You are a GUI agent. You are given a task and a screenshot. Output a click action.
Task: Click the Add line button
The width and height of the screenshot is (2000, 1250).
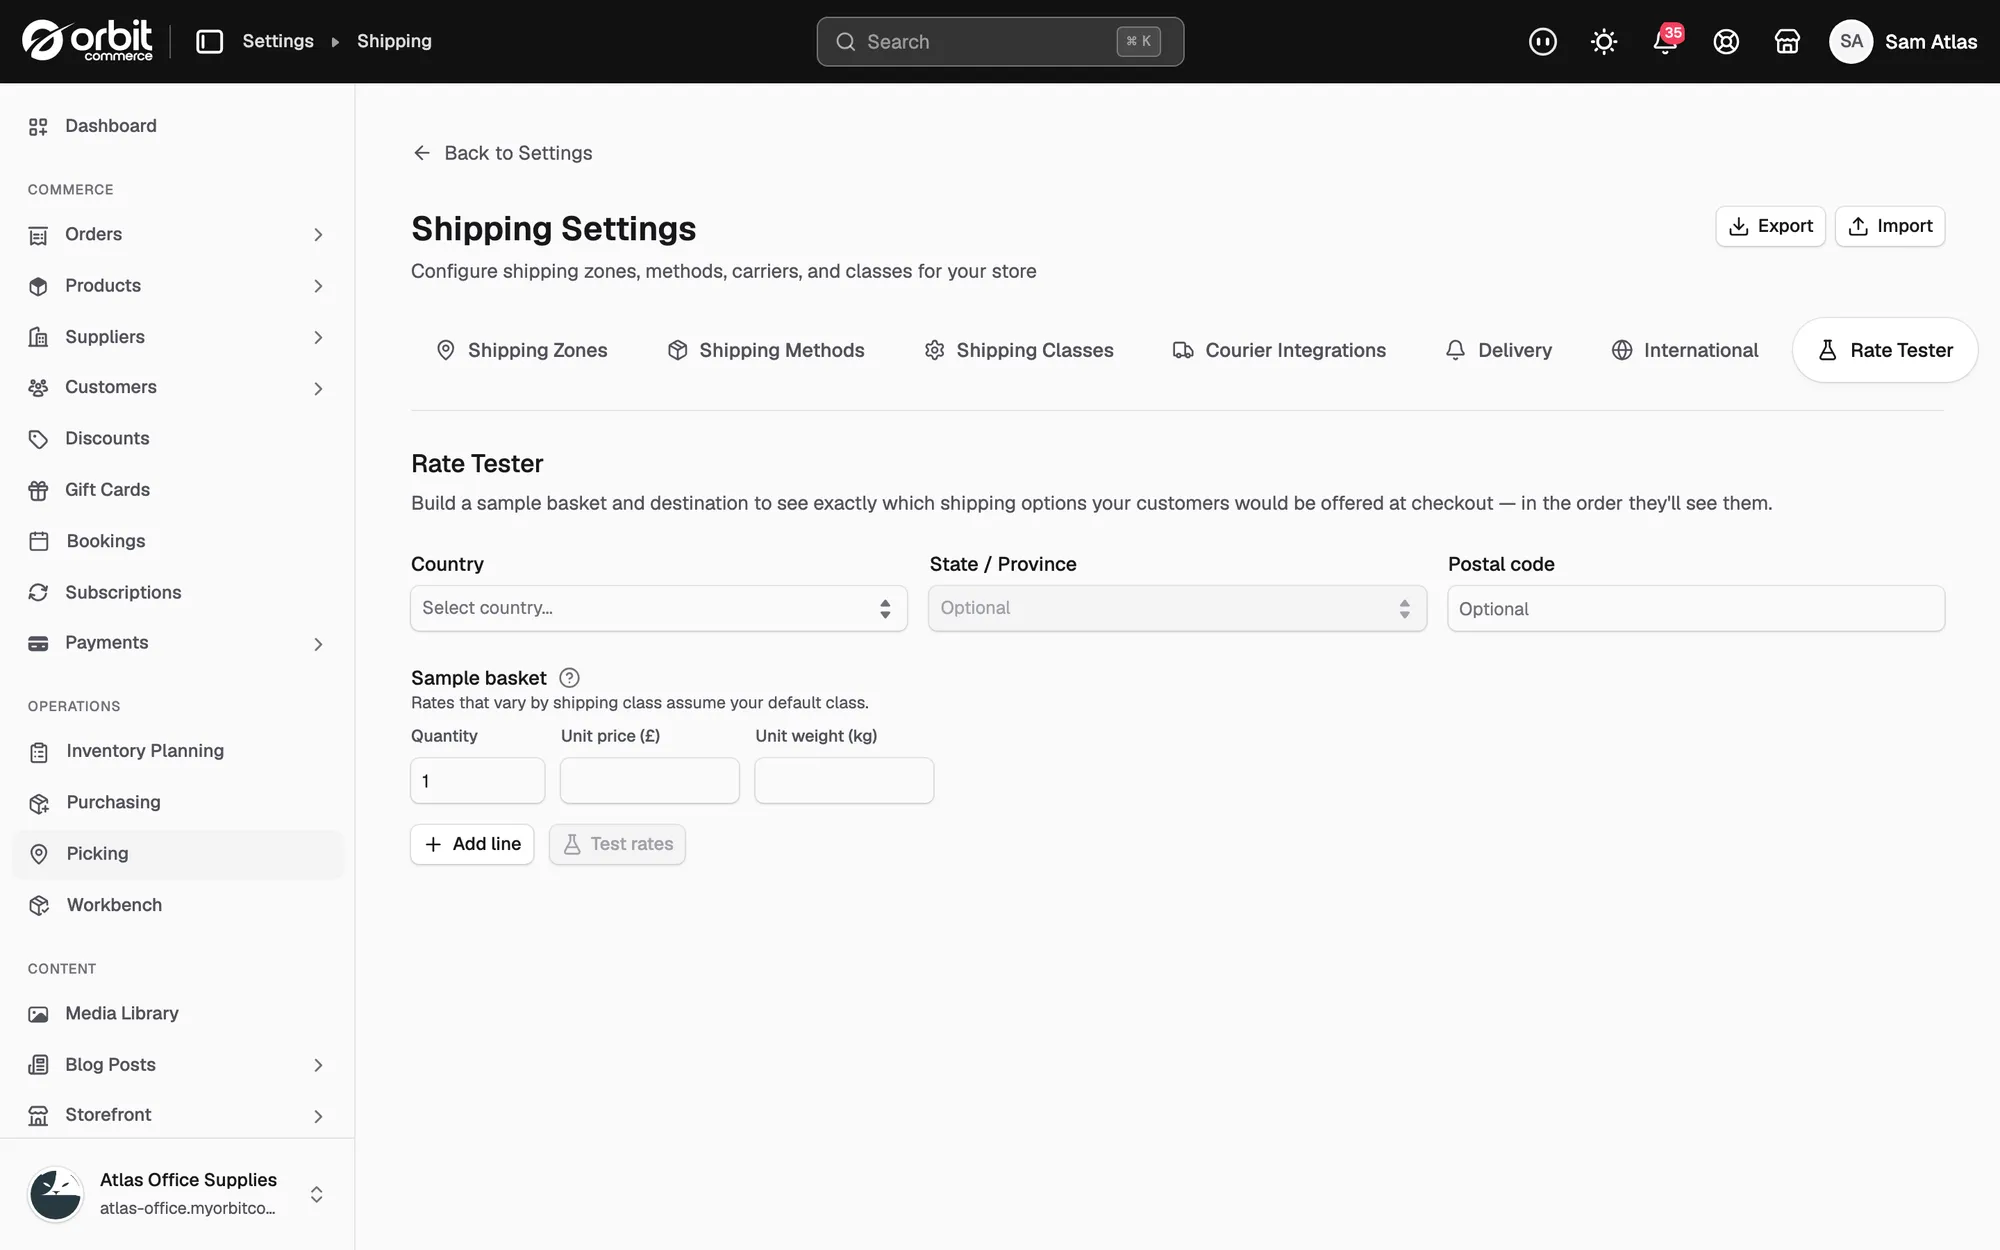[472, 844]
